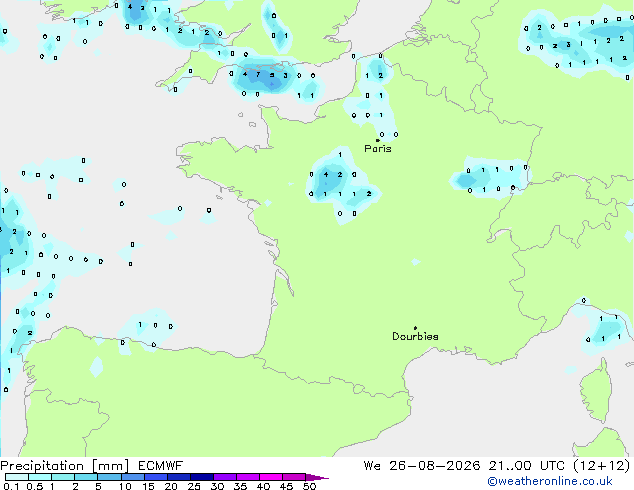
Task: Select the 0.5–1 mm legend swatch
Action: (x=40, y=477)
